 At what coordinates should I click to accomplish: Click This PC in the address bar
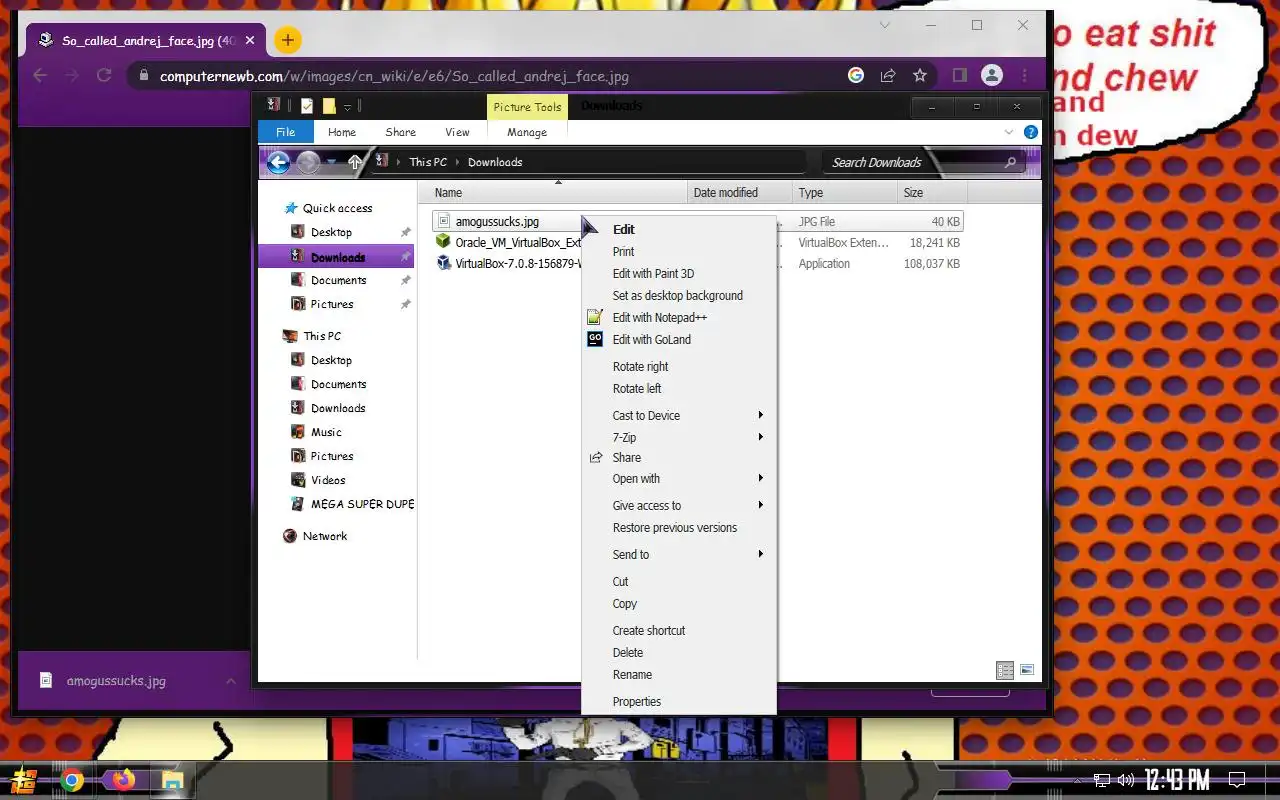tap(428, 162)
